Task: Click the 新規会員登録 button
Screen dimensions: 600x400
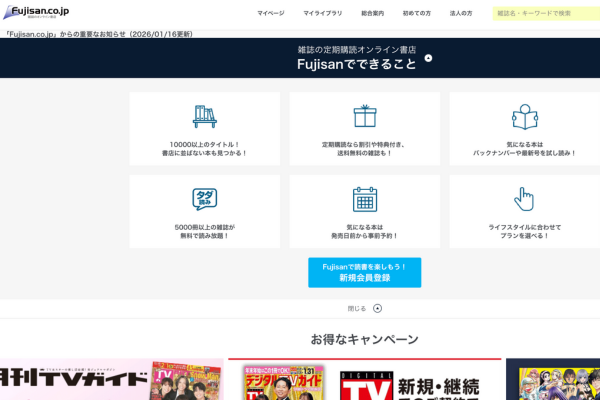Action: 365,273
